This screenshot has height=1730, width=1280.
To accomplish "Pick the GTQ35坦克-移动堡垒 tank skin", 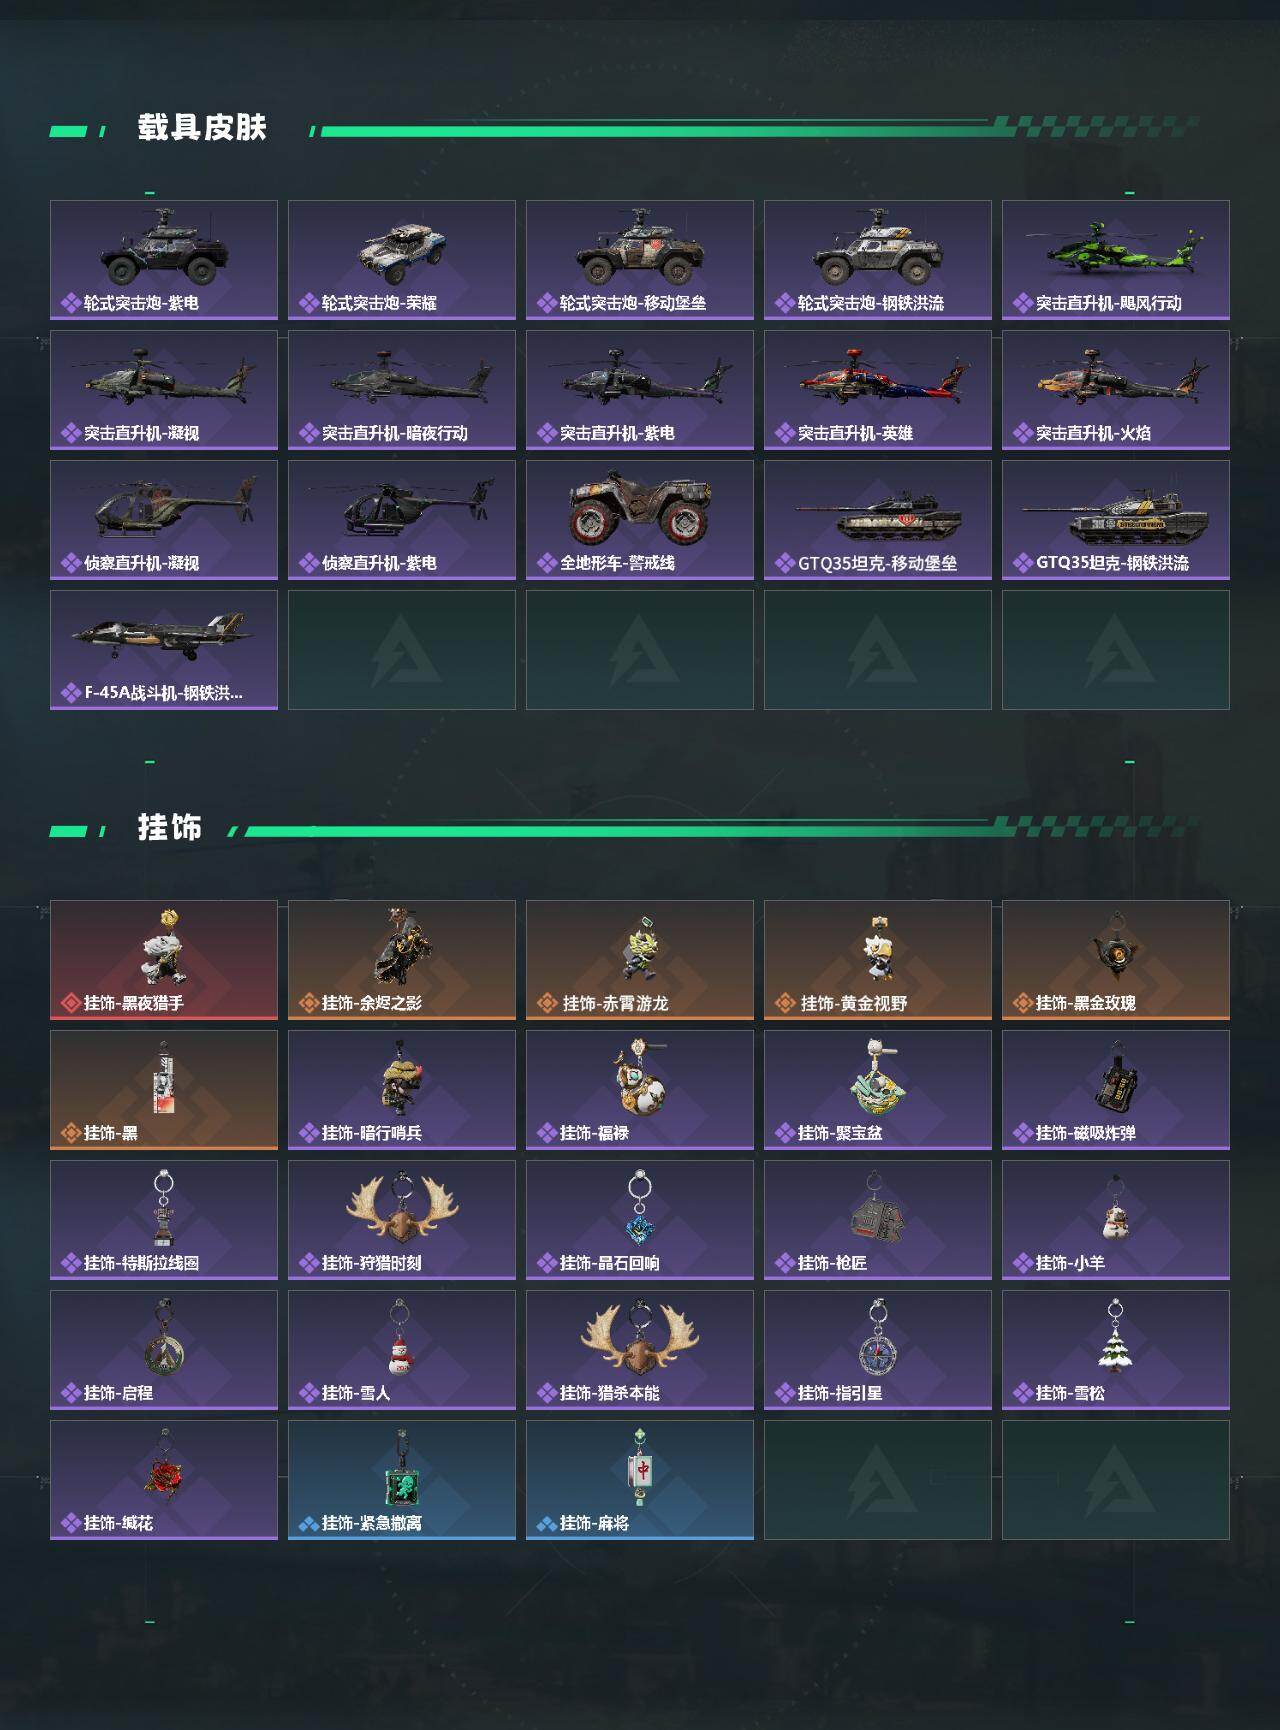I will (878, 520).
